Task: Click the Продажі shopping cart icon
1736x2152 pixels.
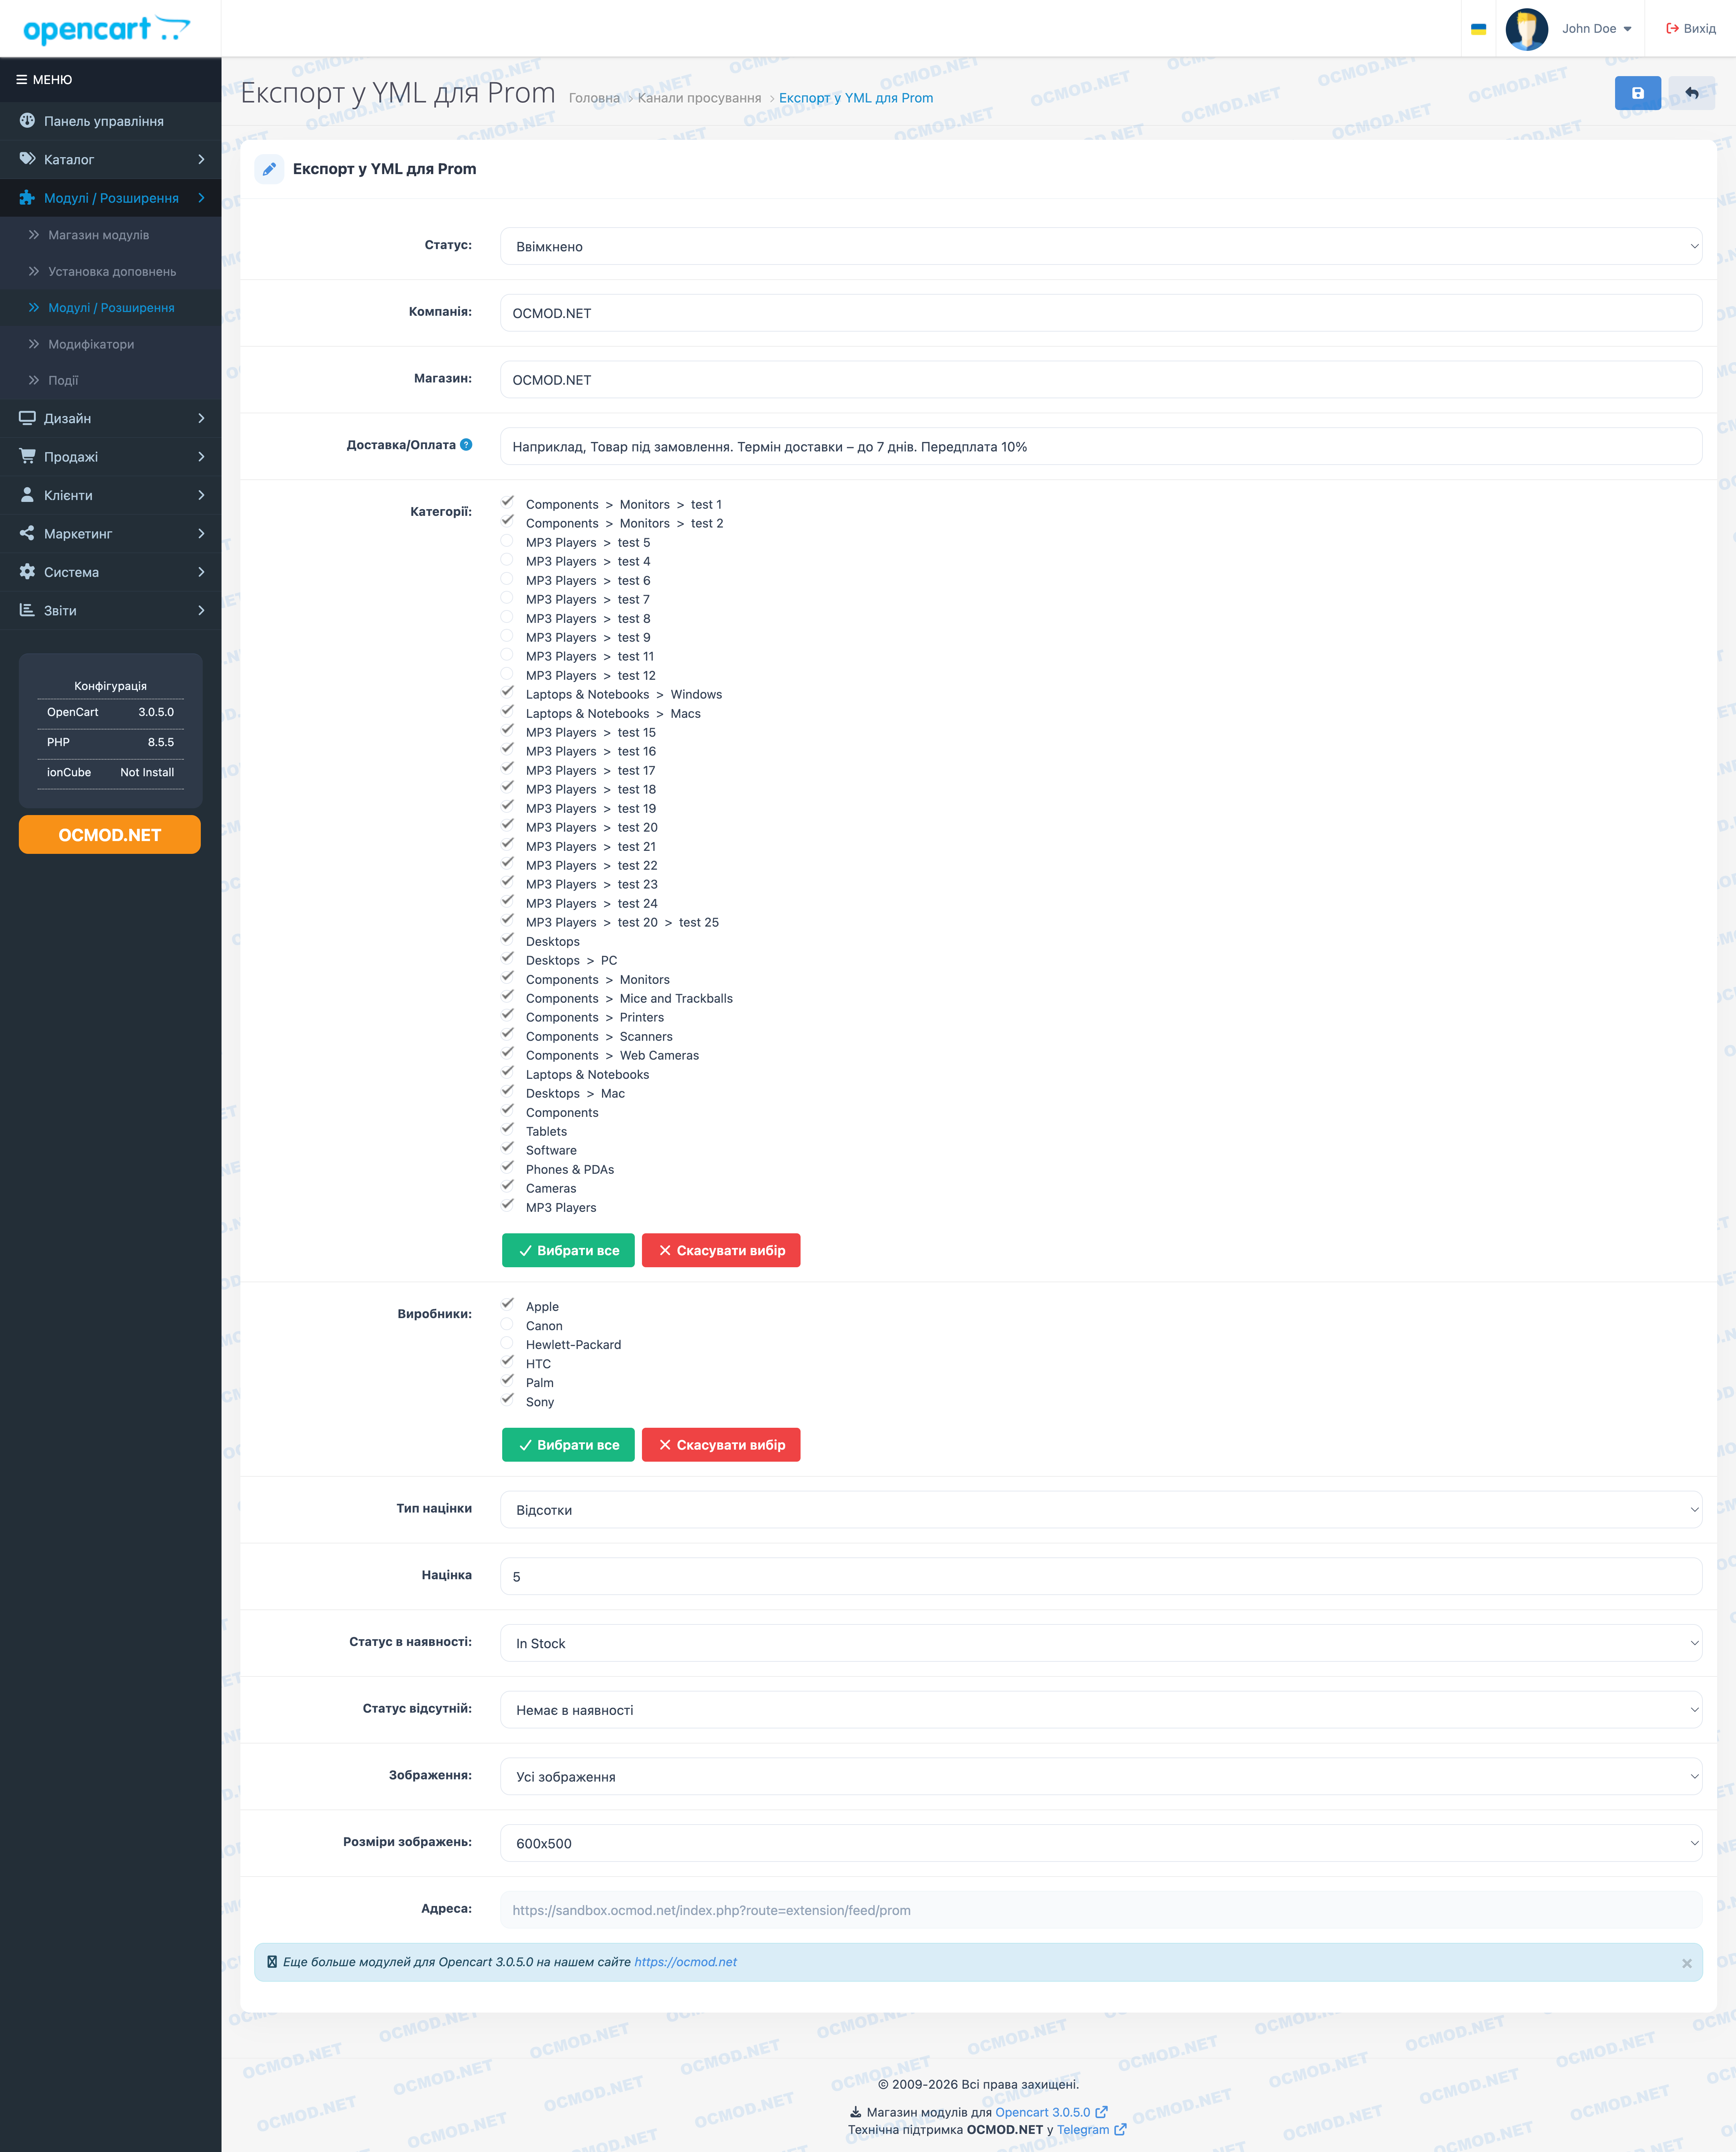Action: [27, 456]
